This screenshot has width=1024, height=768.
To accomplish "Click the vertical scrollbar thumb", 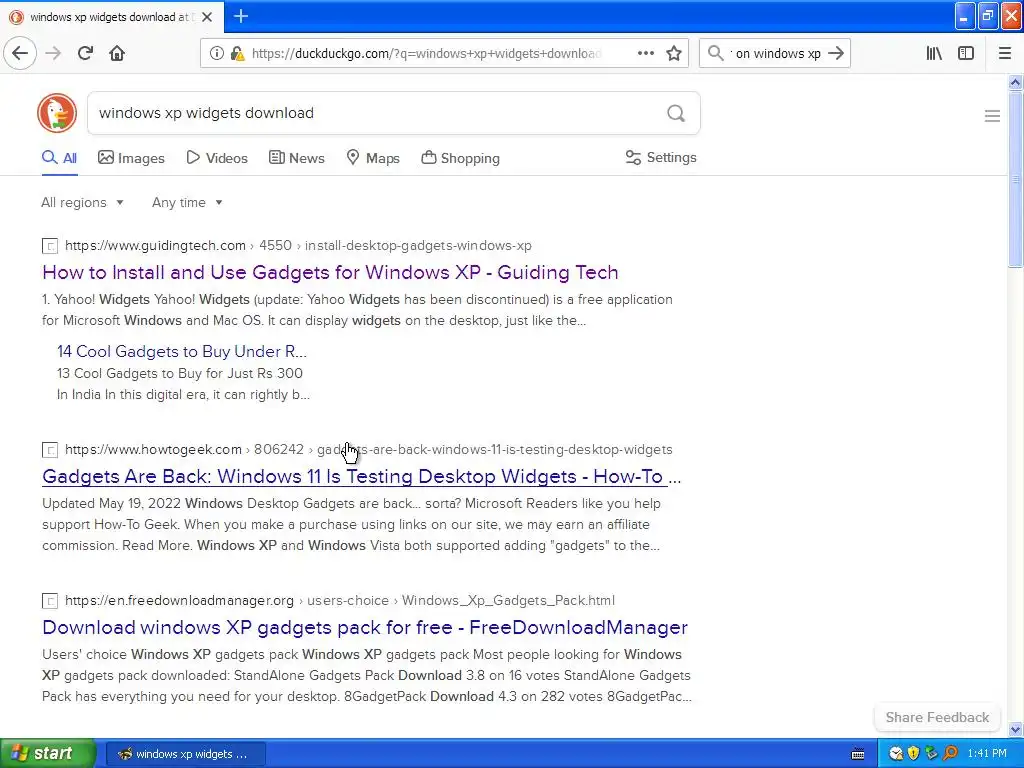I will coord(1015,179).
